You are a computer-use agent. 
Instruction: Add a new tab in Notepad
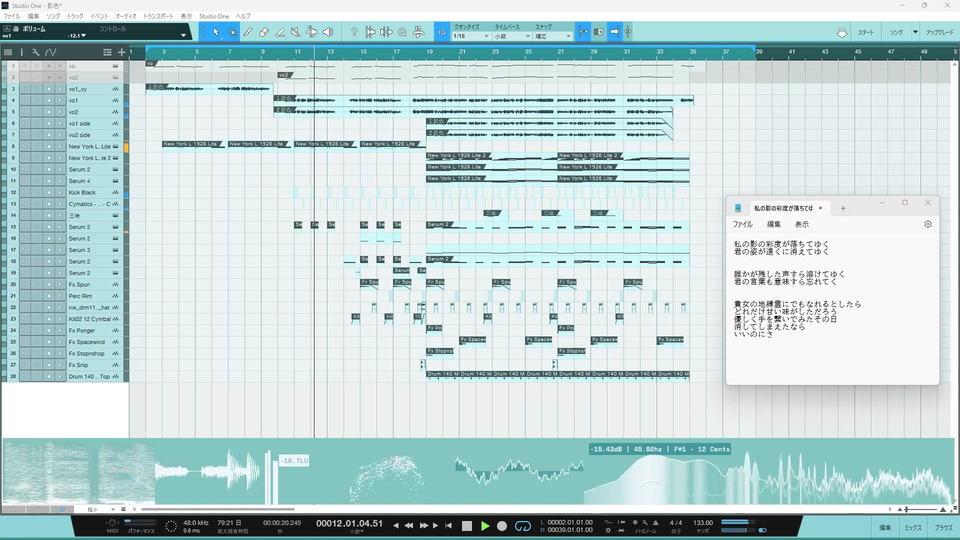point(843,208)
